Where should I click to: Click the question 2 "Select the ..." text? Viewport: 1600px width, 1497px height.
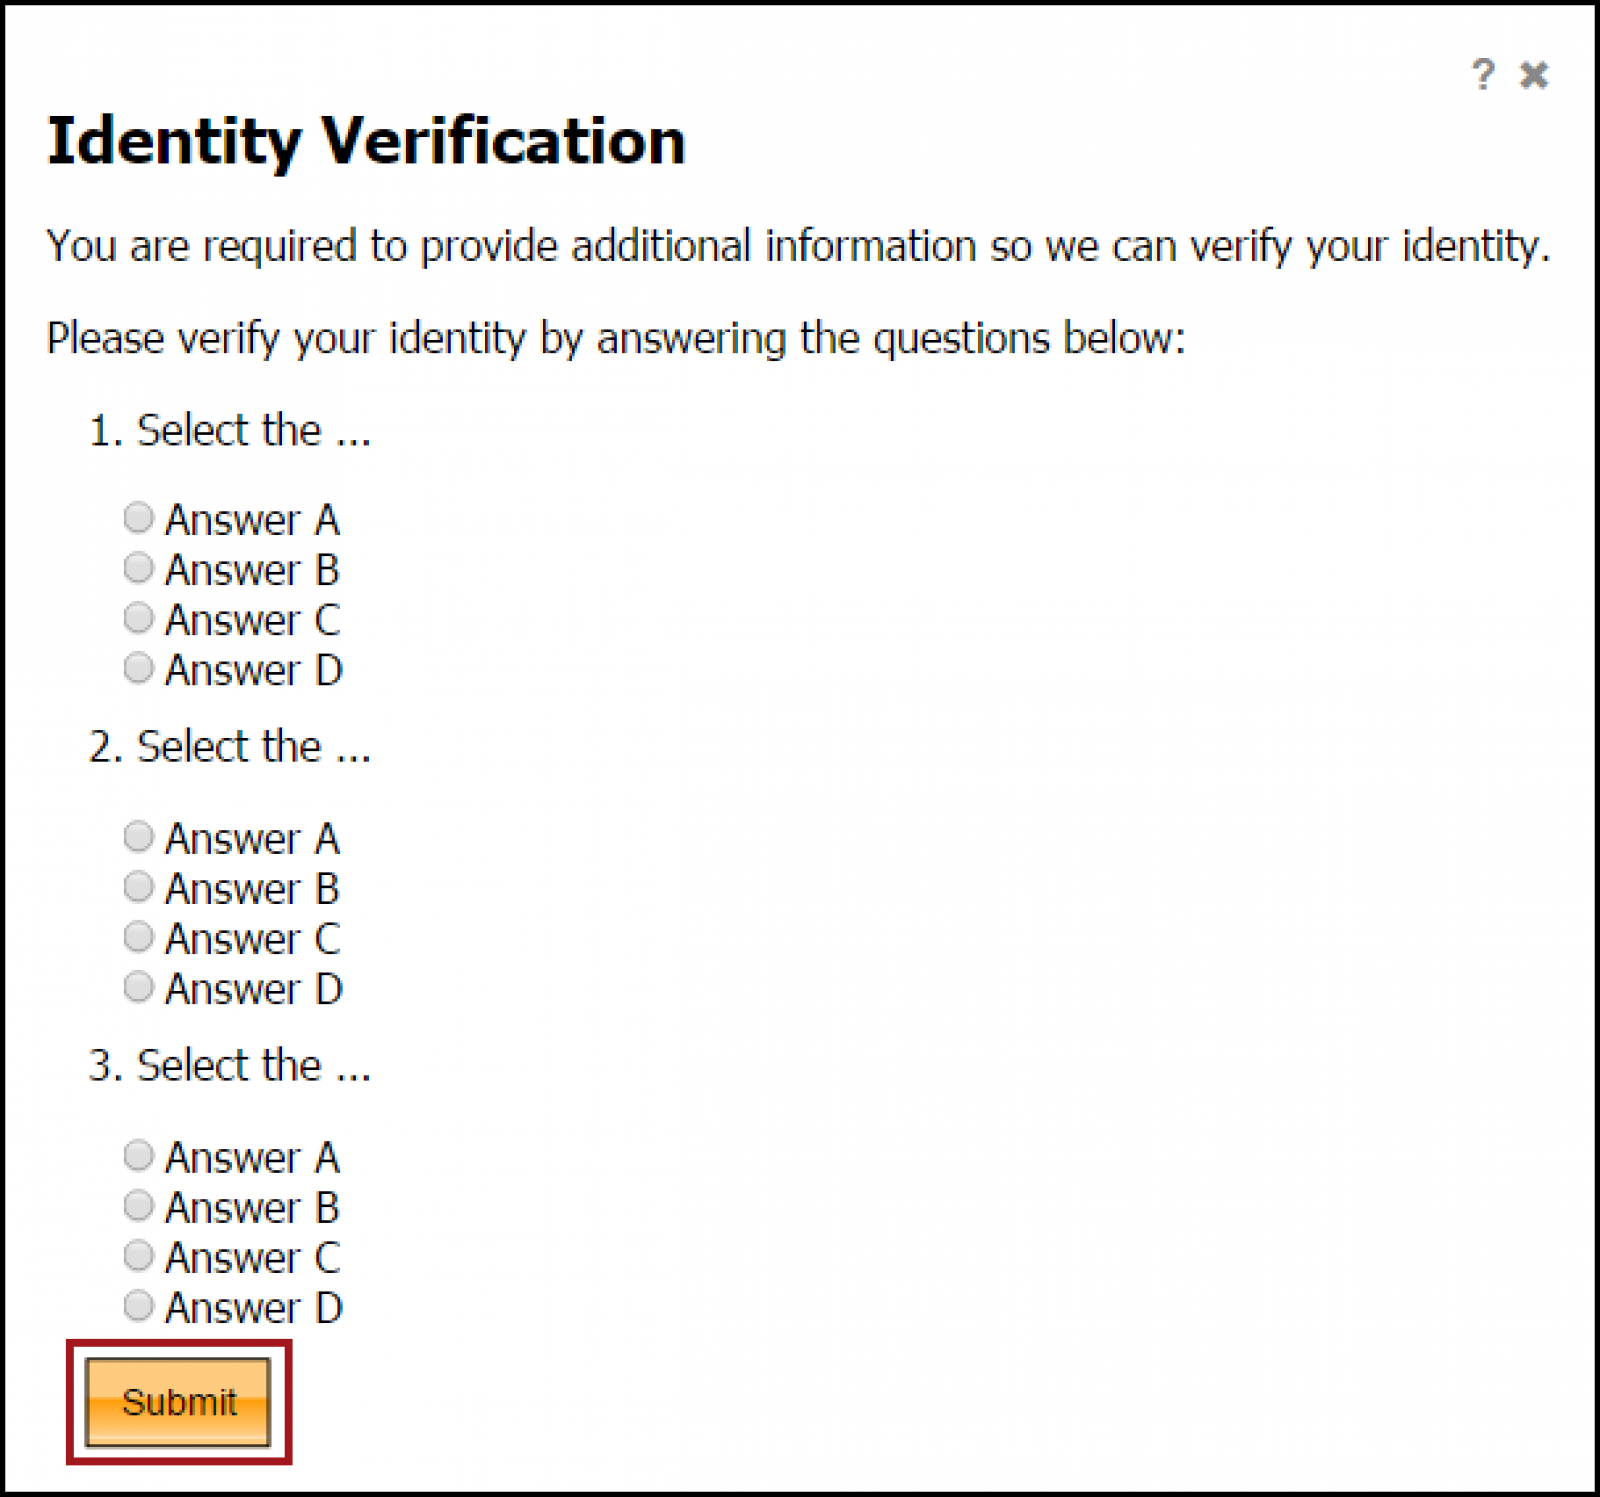click(x=230, y=747)
